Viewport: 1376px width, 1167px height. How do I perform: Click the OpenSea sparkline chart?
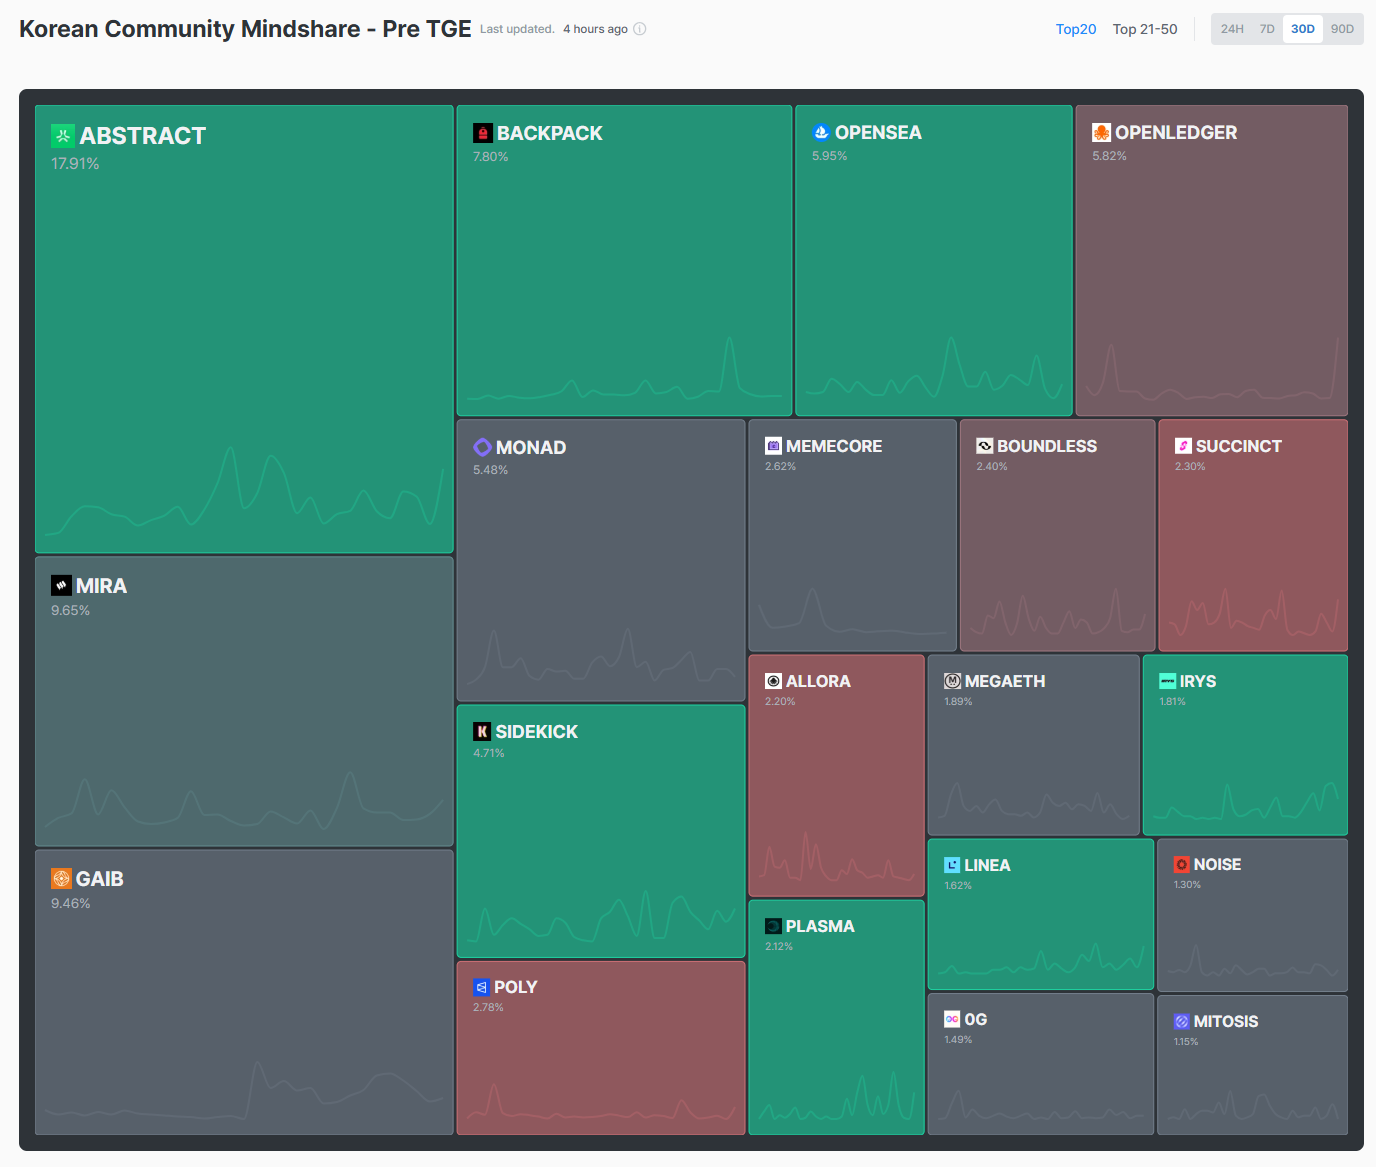pos(934,367)
